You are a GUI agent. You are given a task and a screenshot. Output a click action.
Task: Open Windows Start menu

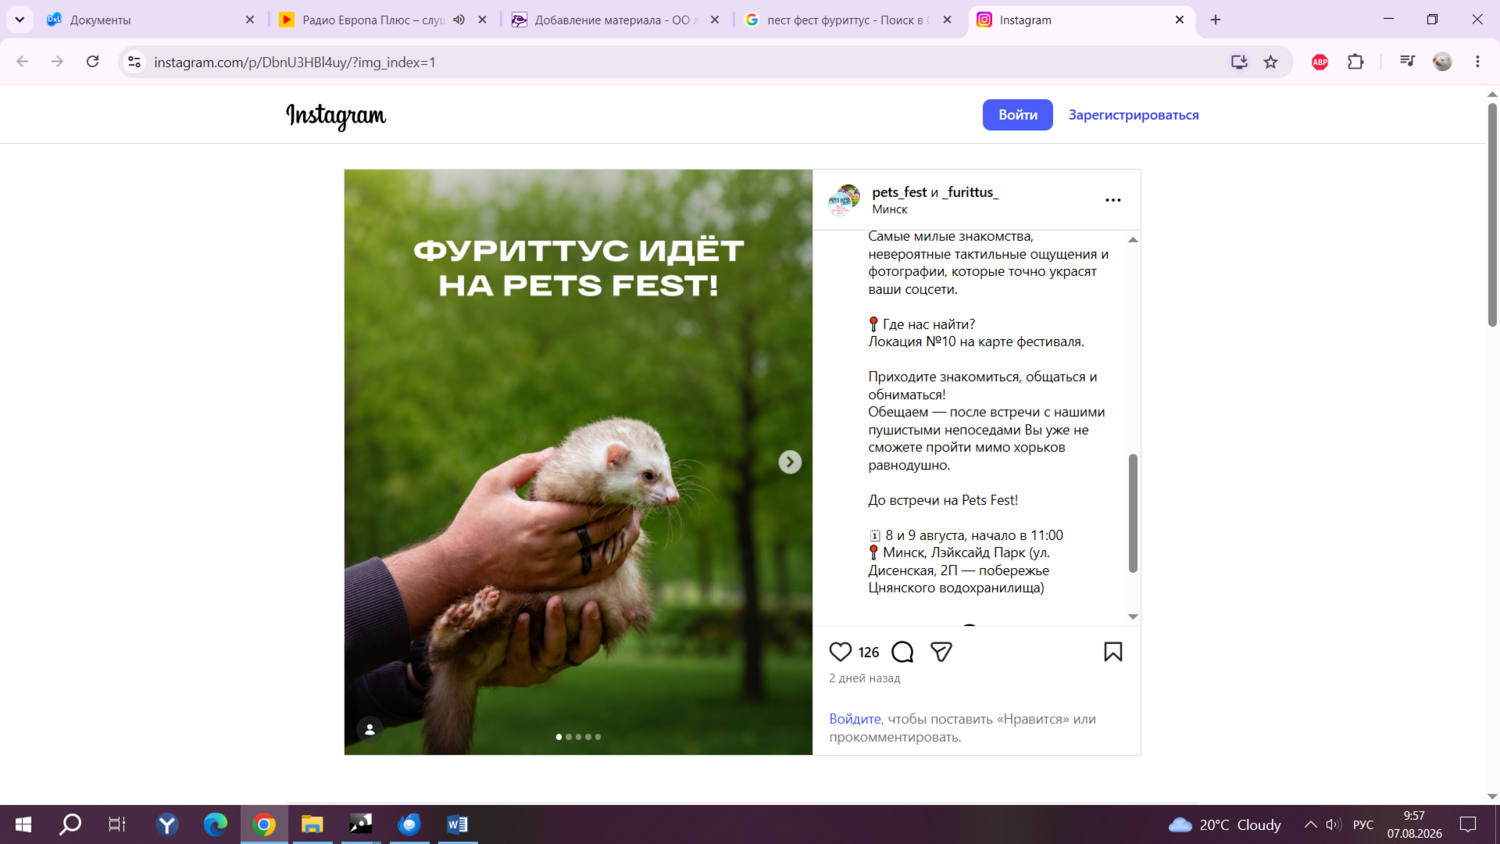click(23, 824)
